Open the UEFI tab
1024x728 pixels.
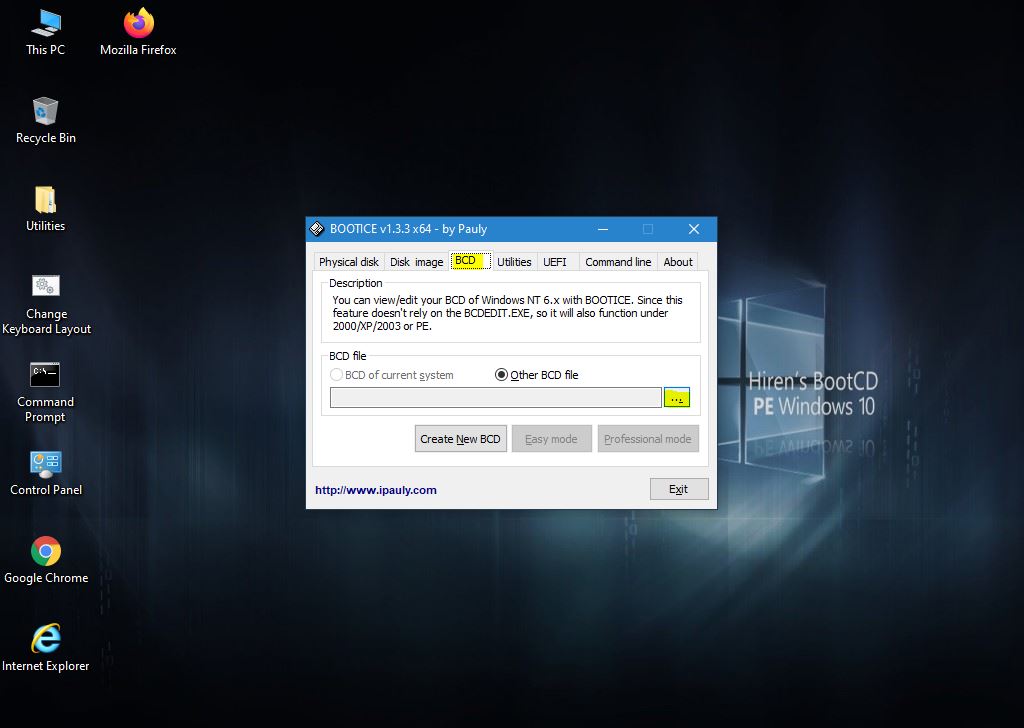(555, 262)
